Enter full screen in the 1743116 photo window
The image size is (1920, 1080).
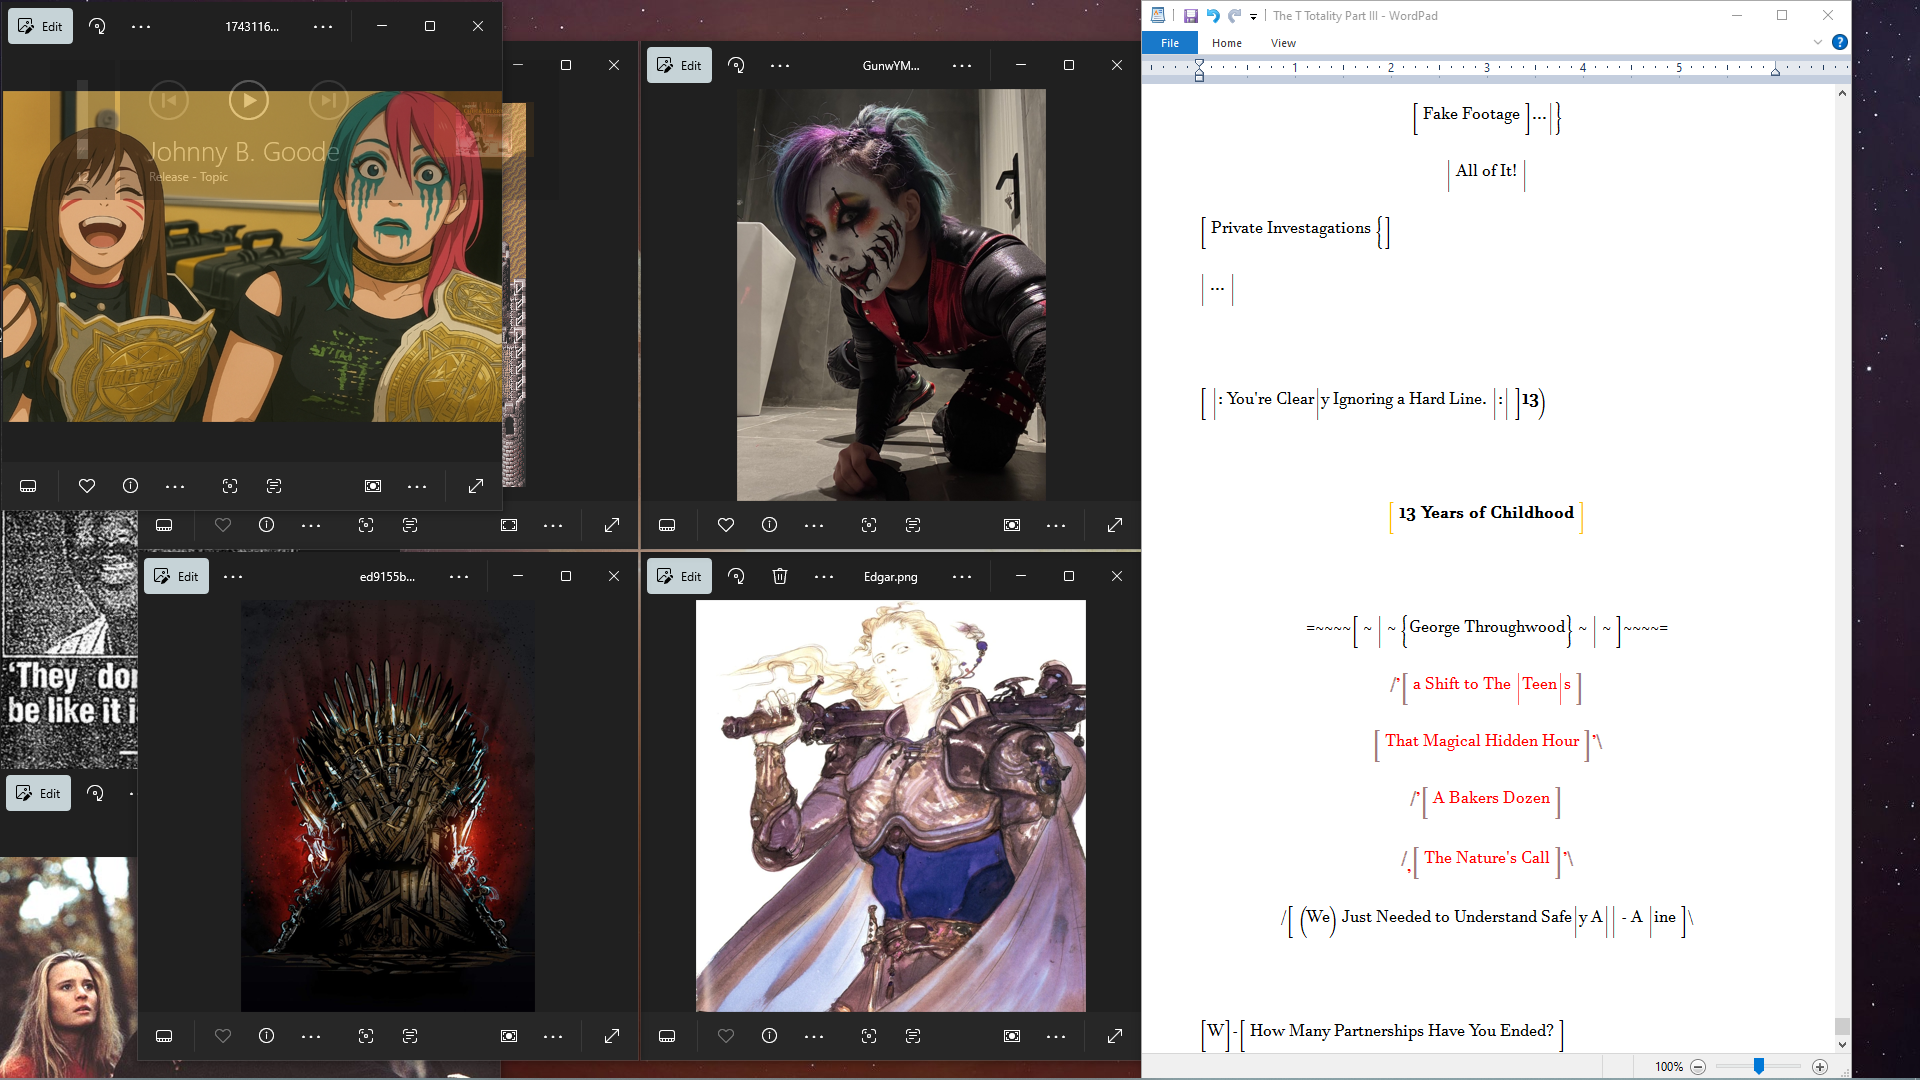[x=476, y=486]
